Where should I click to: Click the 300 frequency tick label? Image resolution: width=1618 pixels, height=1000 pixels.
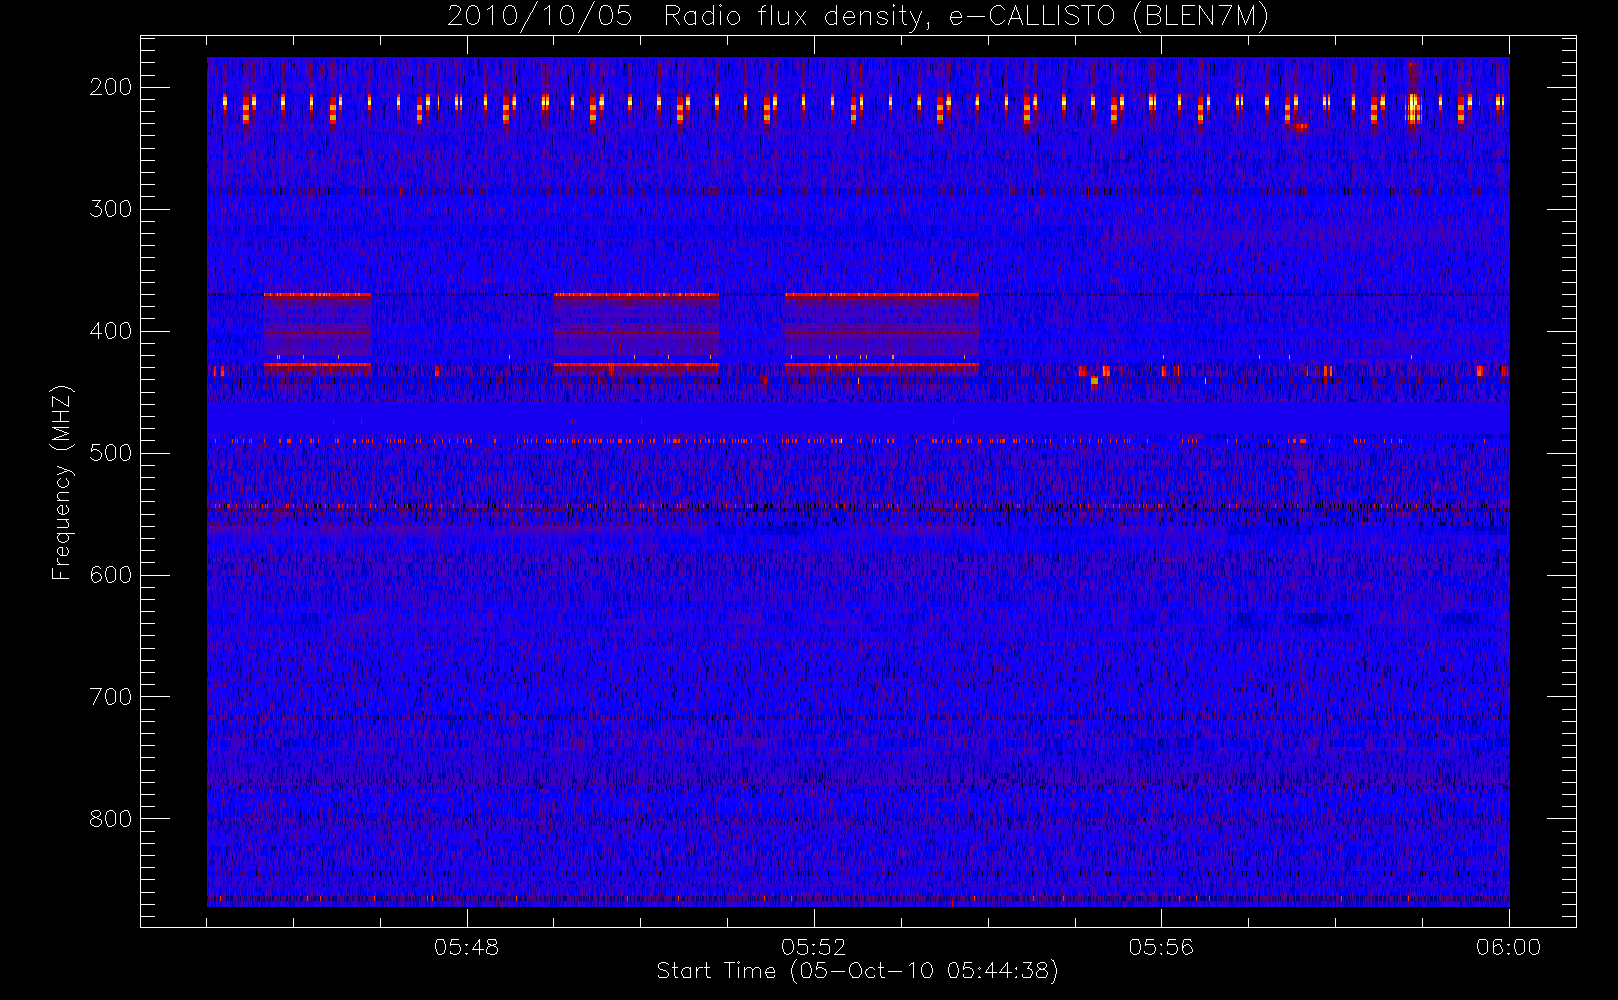(x=110, y=209)
